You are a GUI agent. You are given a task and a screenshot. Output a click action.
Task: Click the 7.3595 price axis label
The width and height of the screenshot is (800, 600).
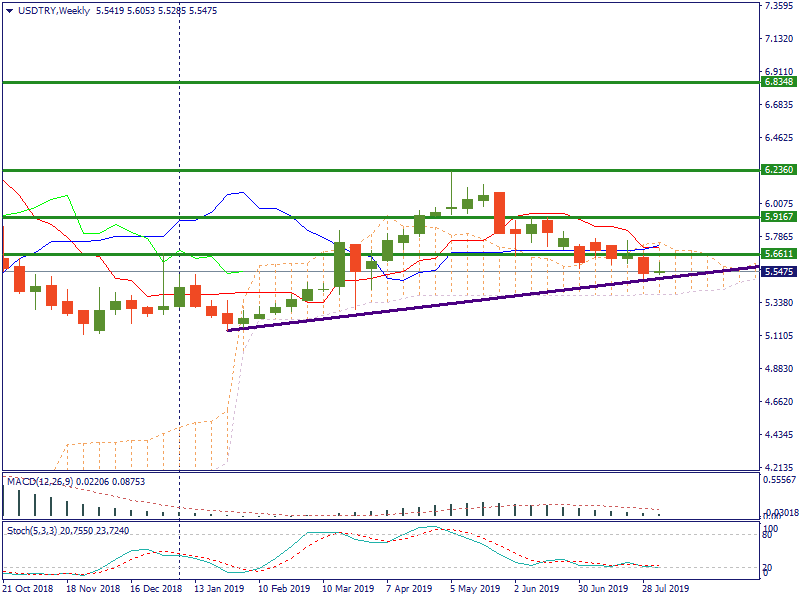pyautogui.click(x=778, y=6)
